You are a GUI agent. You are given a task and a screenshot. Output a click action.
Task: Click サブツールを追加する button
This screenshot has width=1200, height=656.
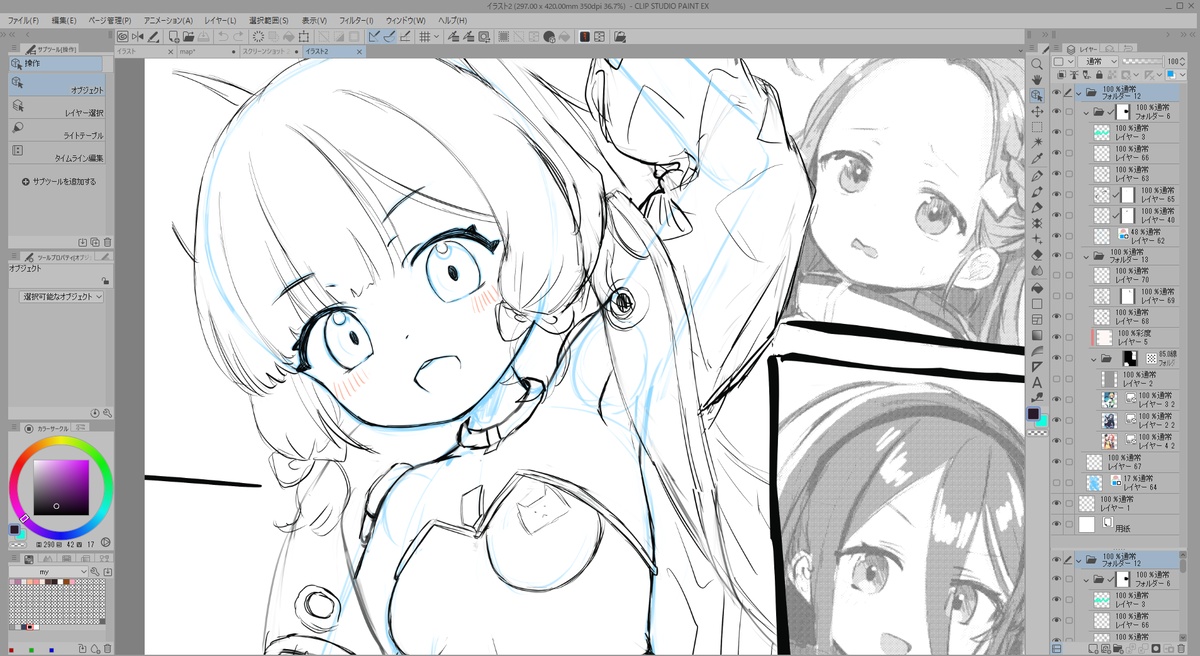click(60, 182)
